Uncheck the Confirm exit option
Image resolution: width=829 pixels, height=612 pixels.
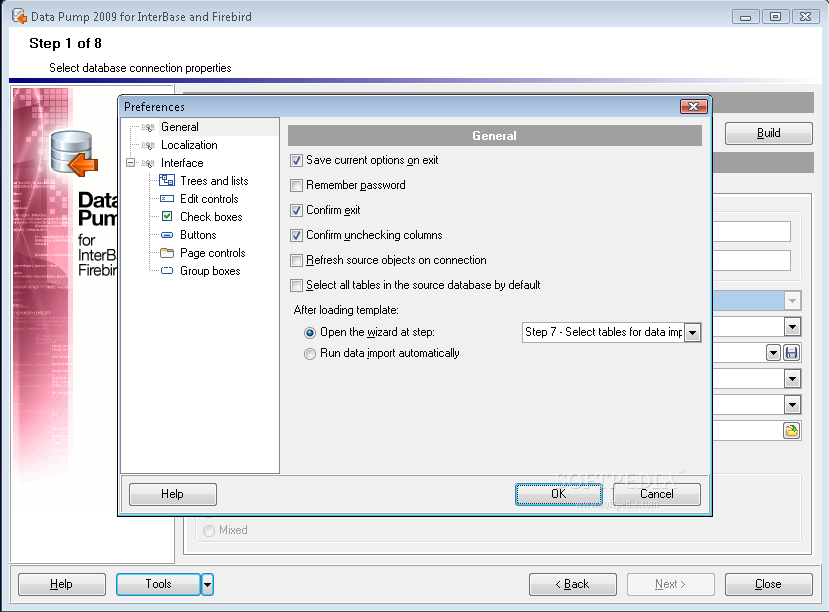[297, 210]
